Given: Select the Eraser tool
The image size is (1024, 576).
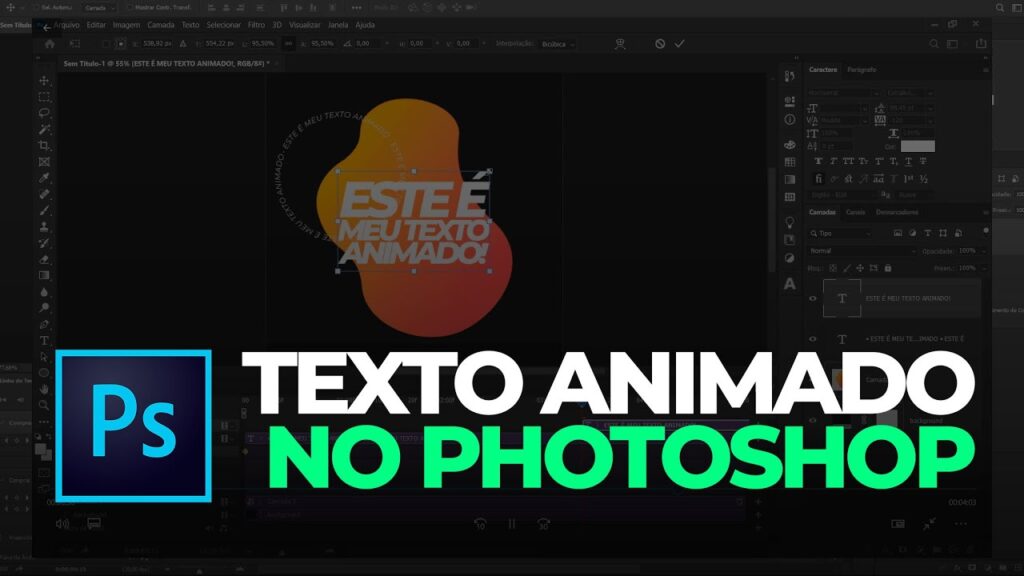Looking at the screenshot, I should point(44,259).
